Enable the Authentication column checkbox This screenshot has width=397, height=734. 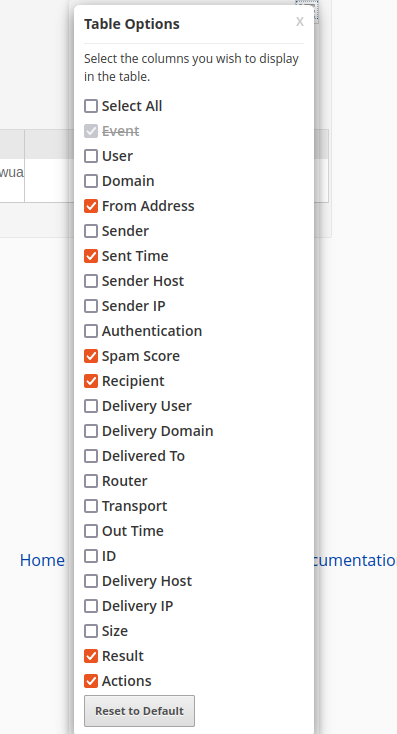point(91,331)
